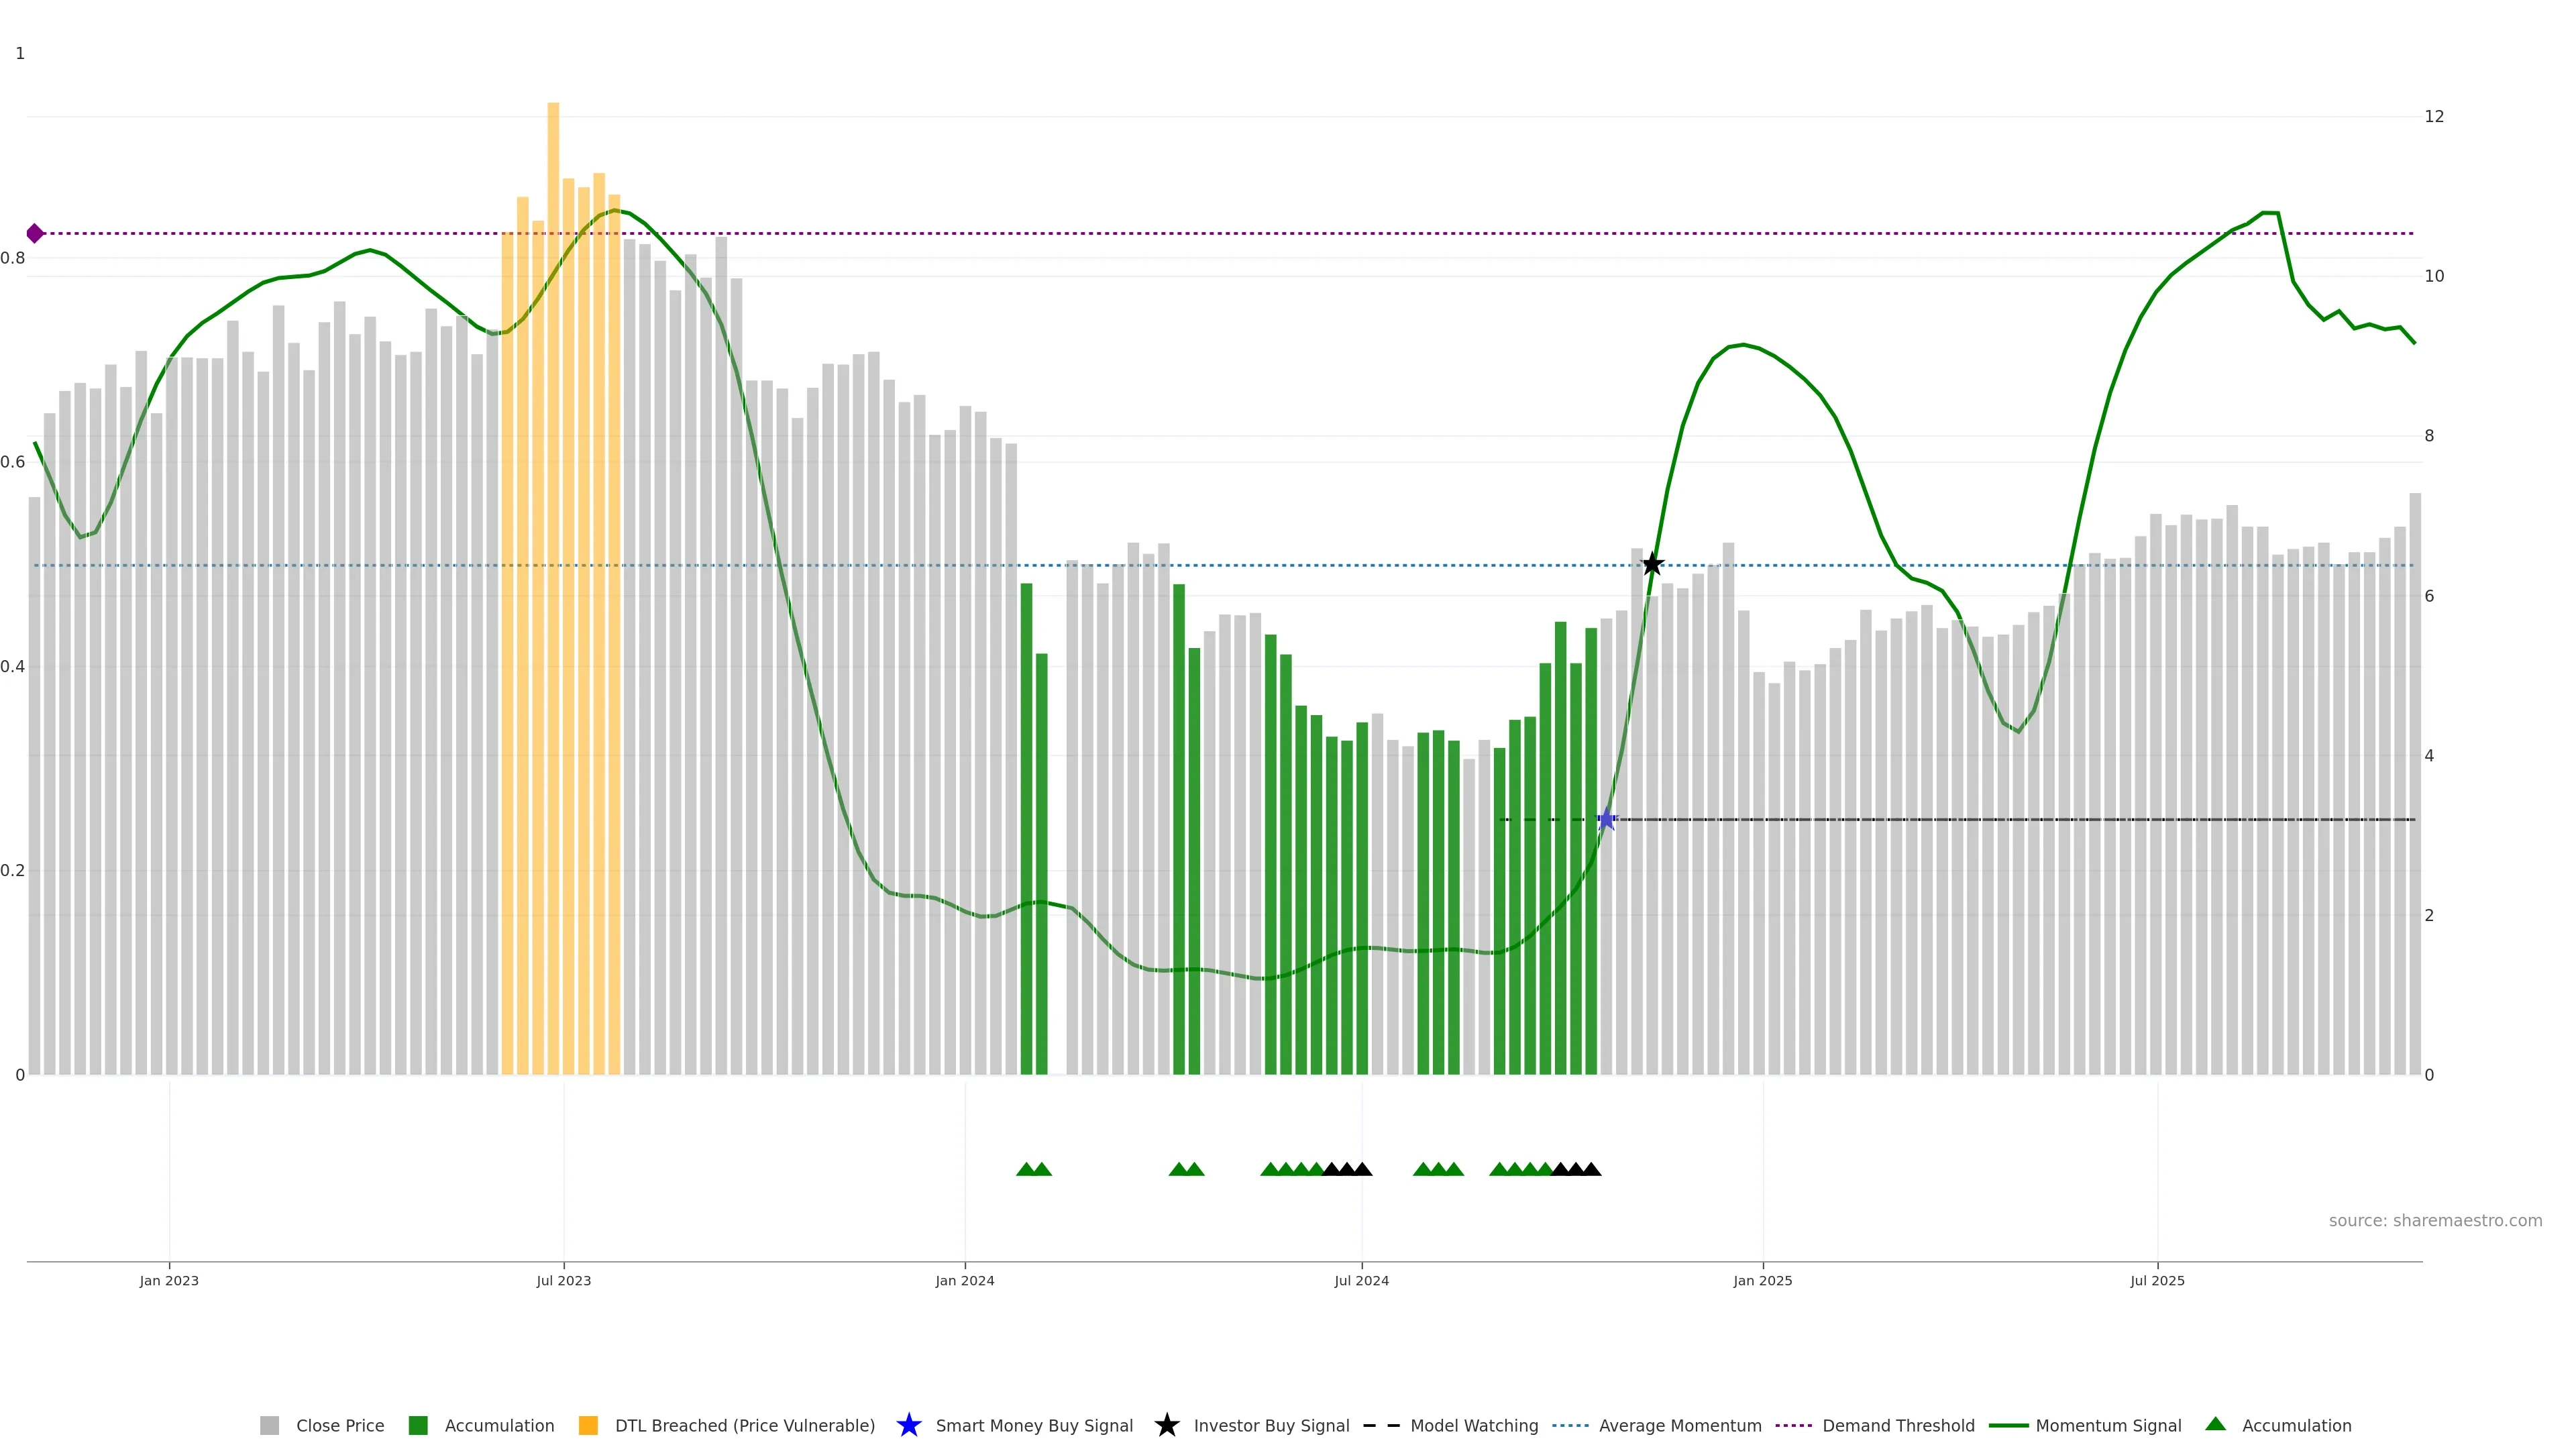The image size is (2576, 1449).
Task: Click the orange DTL Breached color swatch
Action: pos(588,1426)
